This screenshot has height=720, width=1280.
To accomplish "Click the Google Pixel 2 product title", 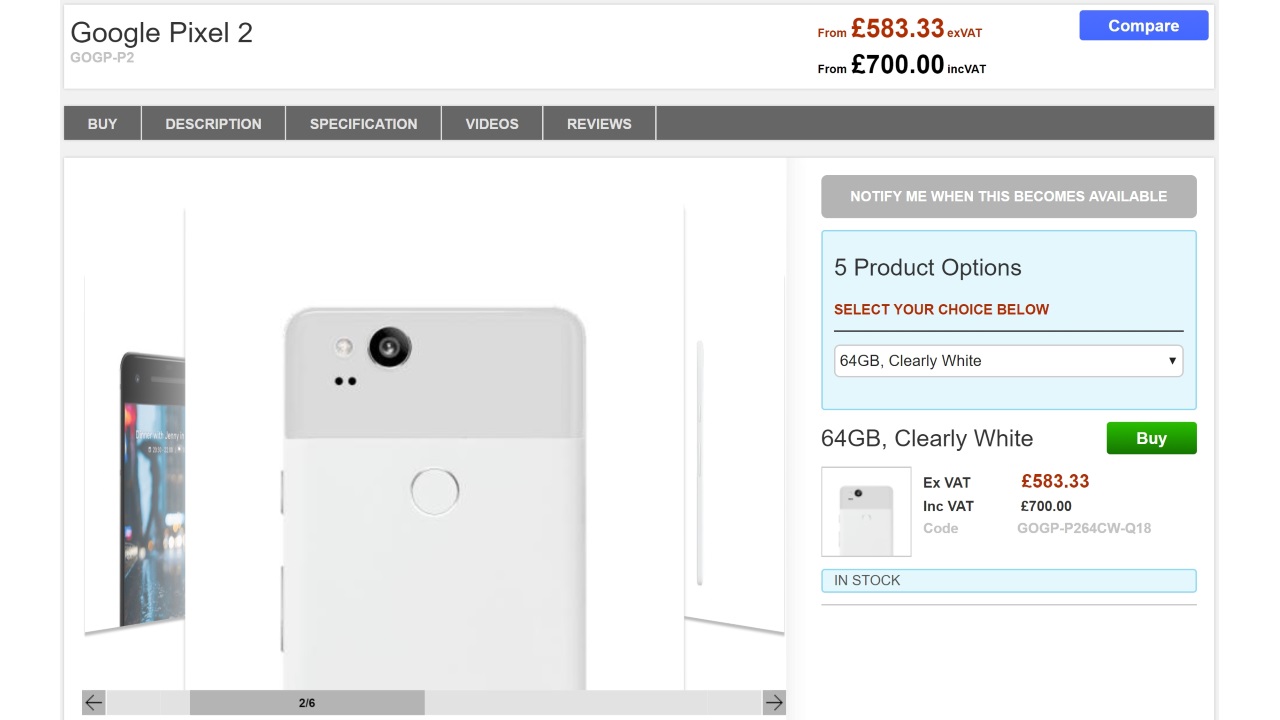I will click(162, 33).
